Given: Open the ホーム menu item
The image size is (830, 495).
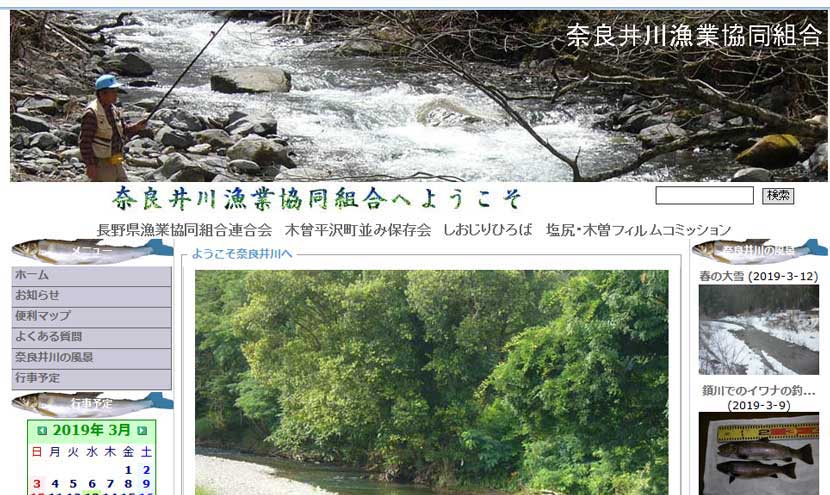Looking at the screenshot, I should [x=92, y=276].
